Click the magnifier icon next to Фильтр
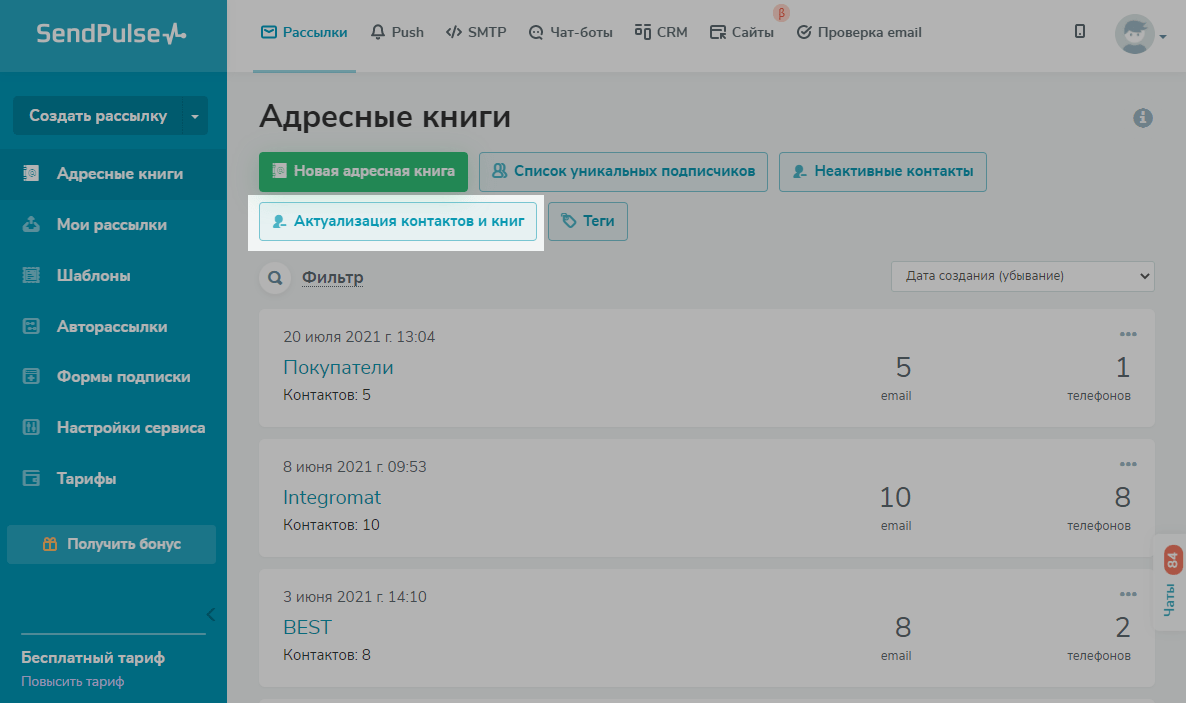This screenshot has width=1186, height=703. 275,278
